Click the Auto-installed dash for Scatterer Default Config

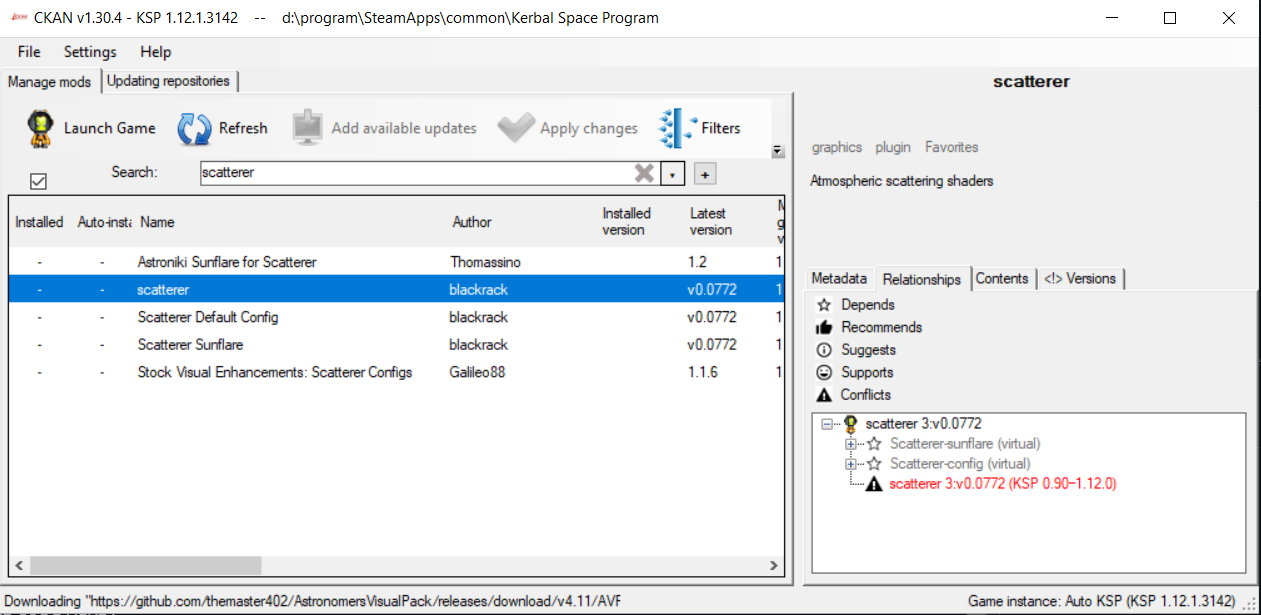(101, 317)
